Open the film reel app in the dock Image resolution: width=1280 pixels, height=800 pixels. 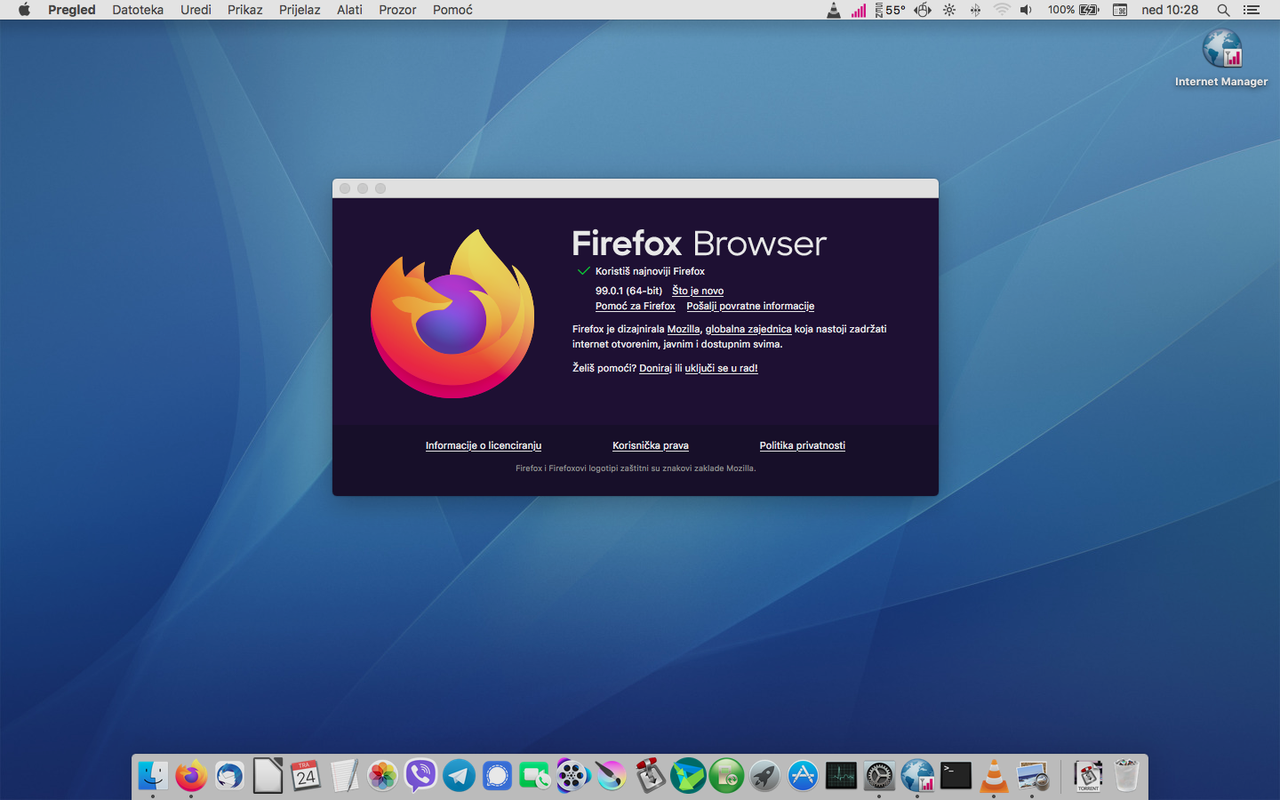tap(574, 775)
